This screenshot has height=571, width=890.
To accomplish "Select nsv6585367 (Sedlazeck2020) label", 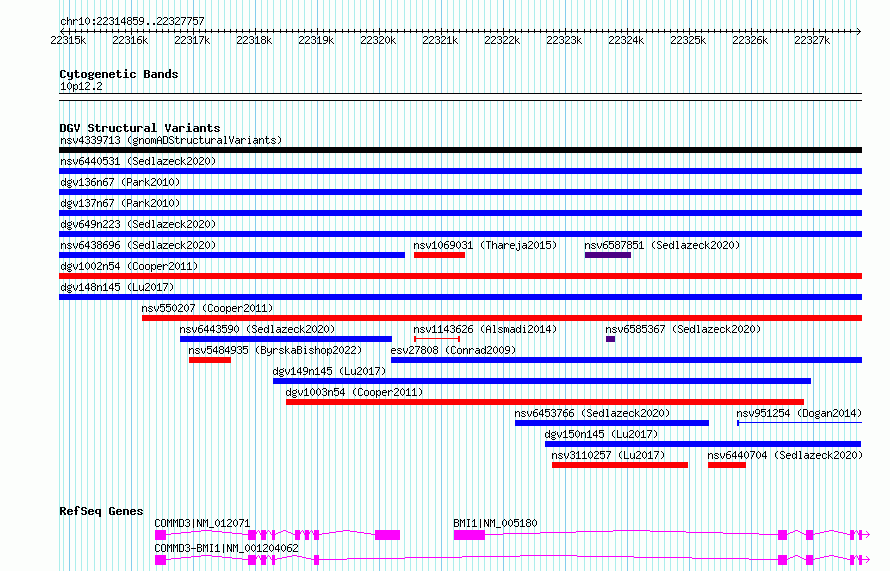I will tap(683, 329).
